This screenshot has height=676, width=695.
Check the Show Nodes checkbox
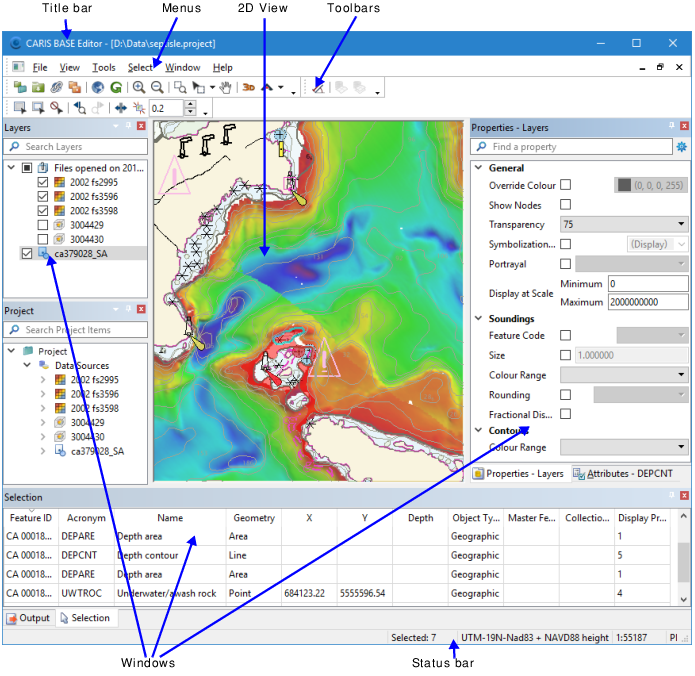point(566,205)
